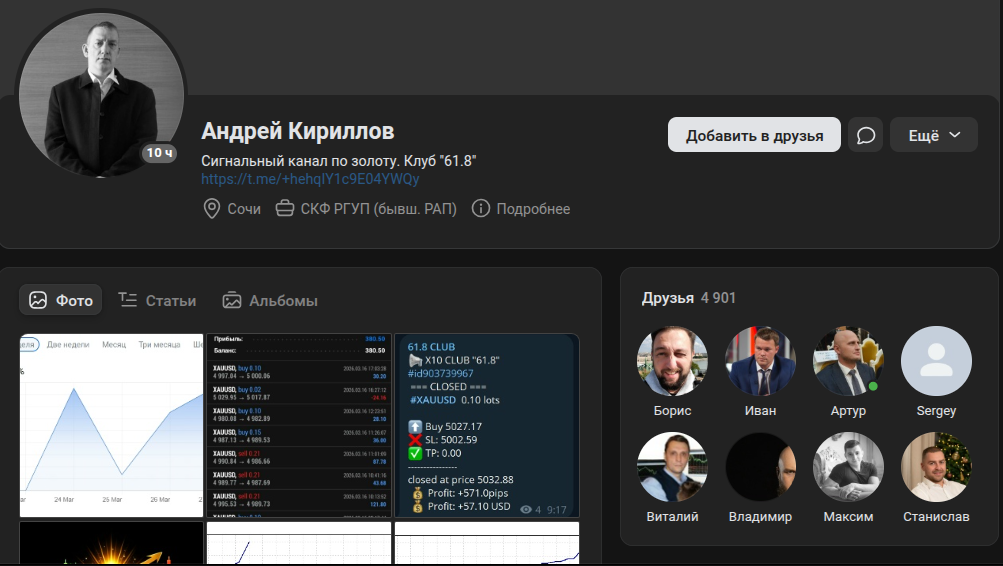Viewport: 1003px width, 566px height.
Task: Open the XAUUSD trades list photo
Action: pos(299,425)
